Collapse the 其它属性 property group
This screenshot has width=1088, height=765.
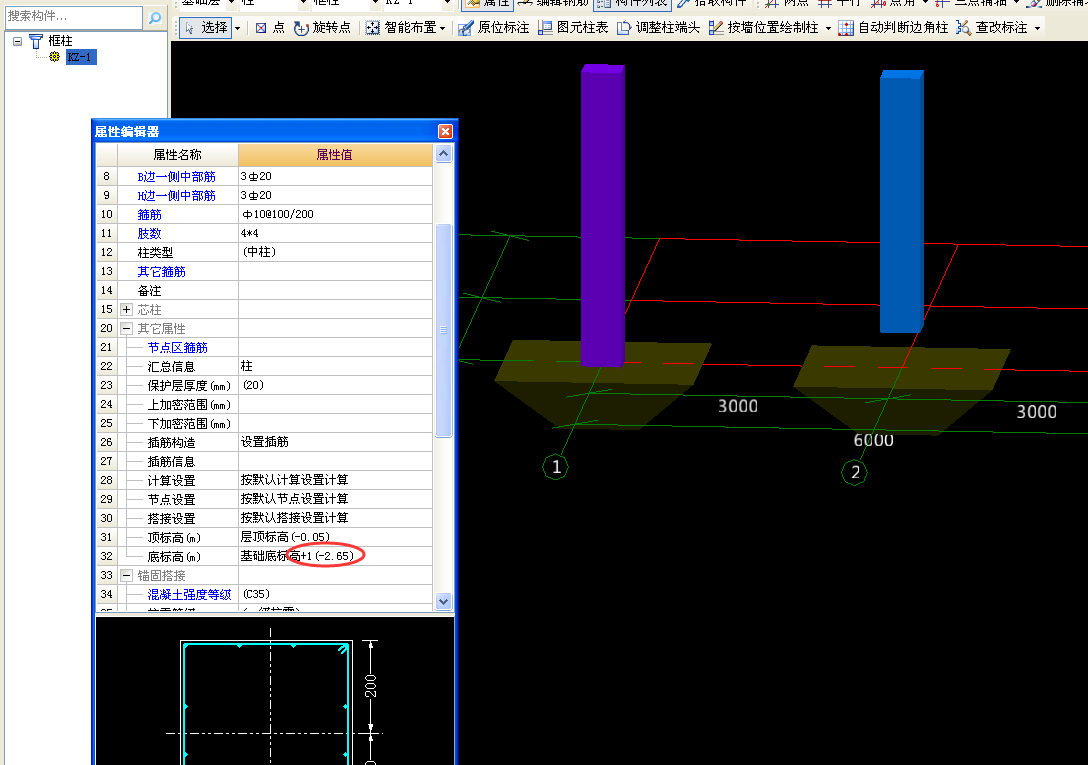coord(126,328)
